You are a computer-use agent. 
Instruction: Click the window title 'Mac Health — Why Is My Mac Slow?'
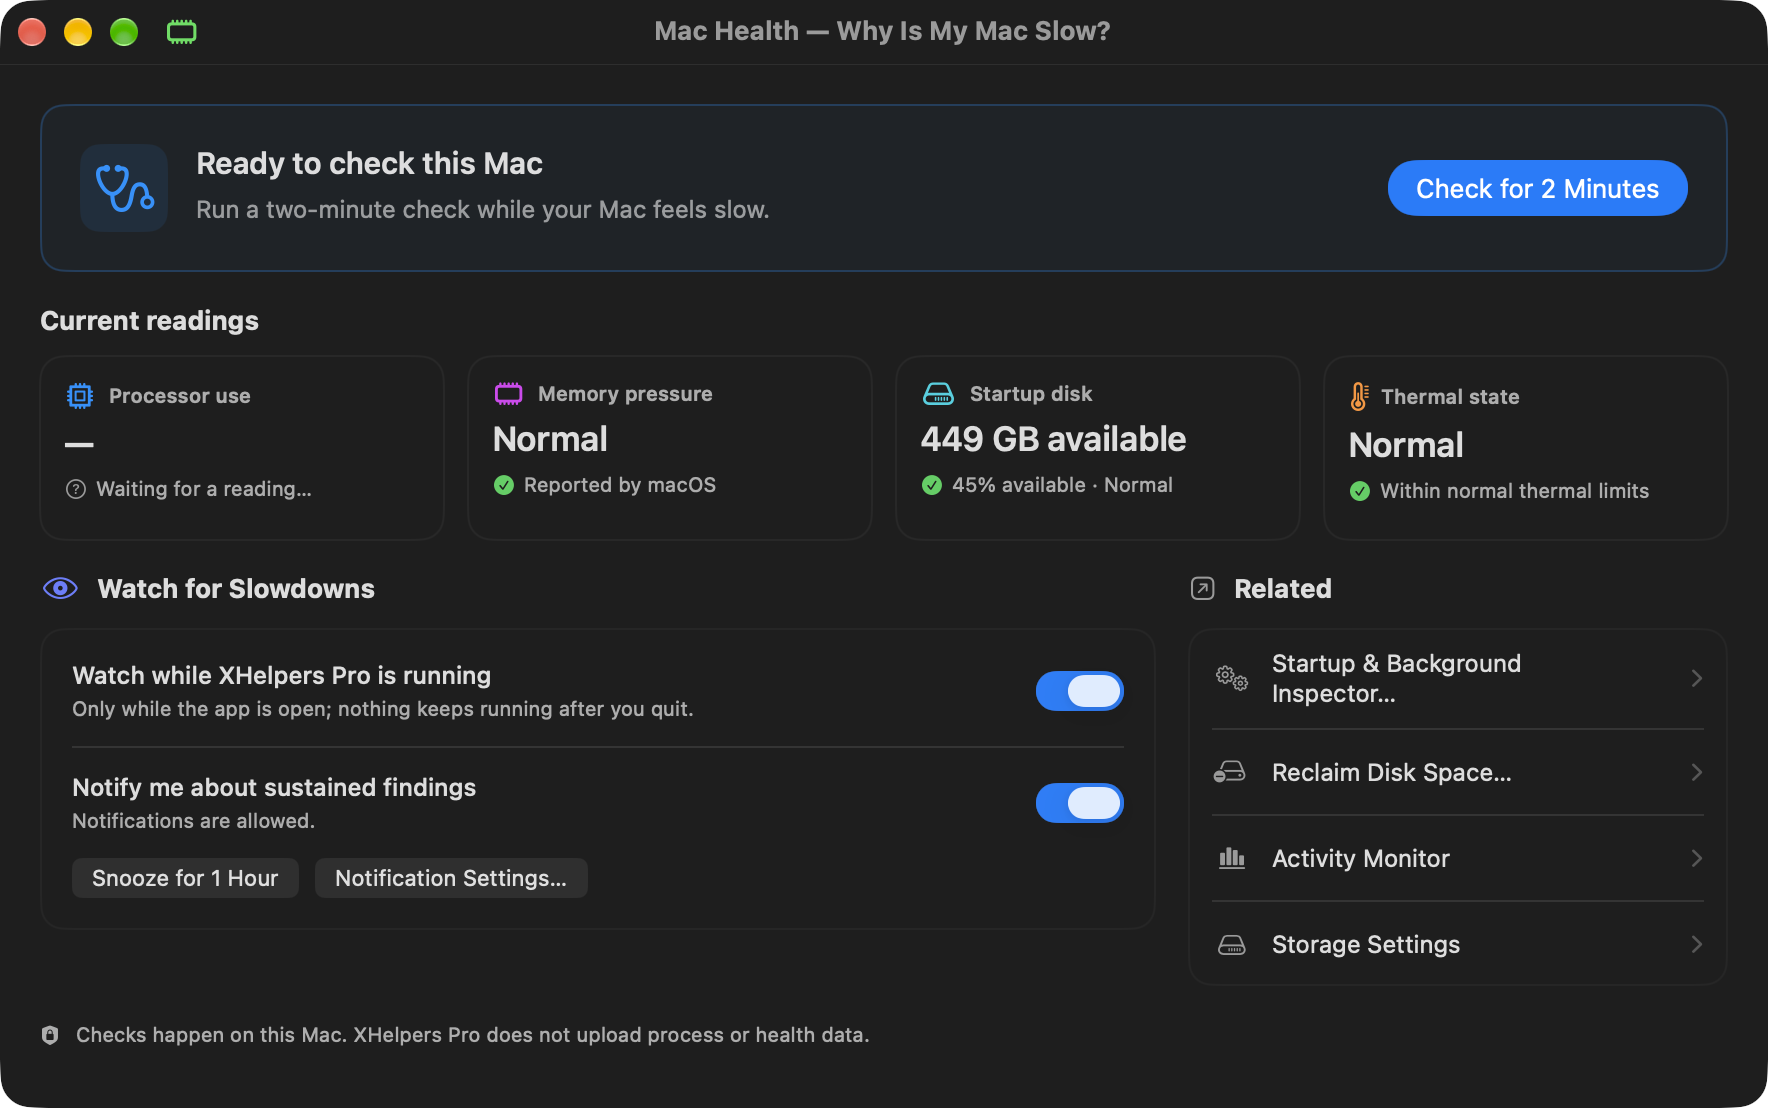pos(882,31)
